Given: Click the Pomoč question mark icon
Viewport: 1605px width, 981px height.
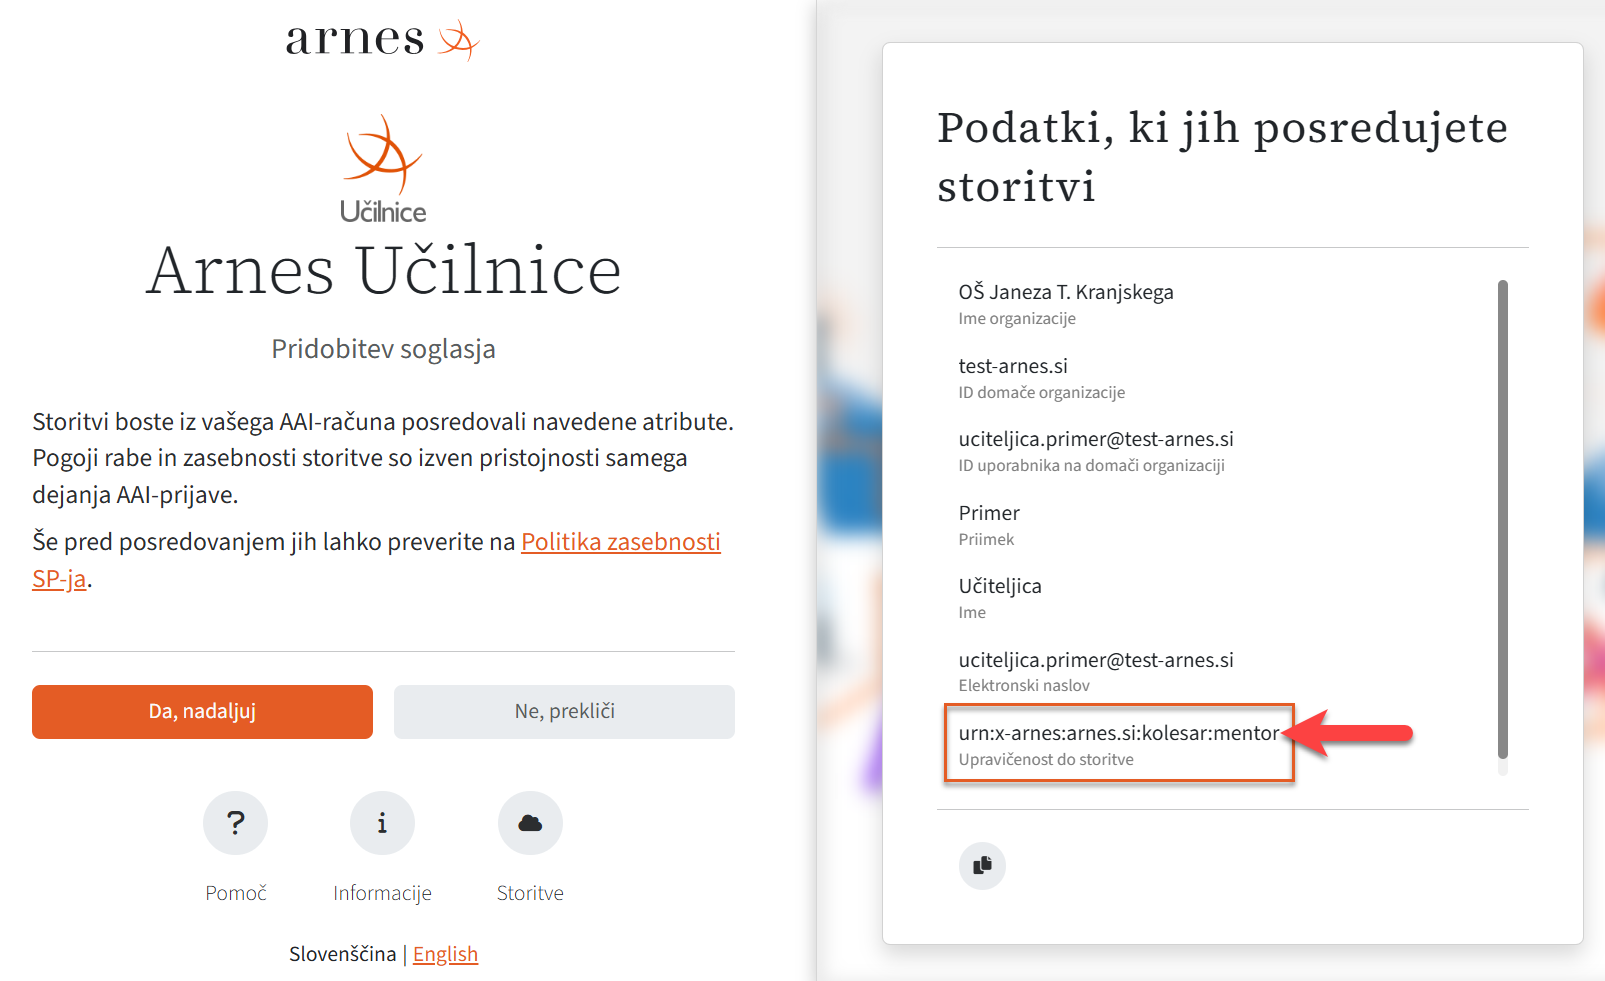Looking at the screenshot, I should click(235, 823).
